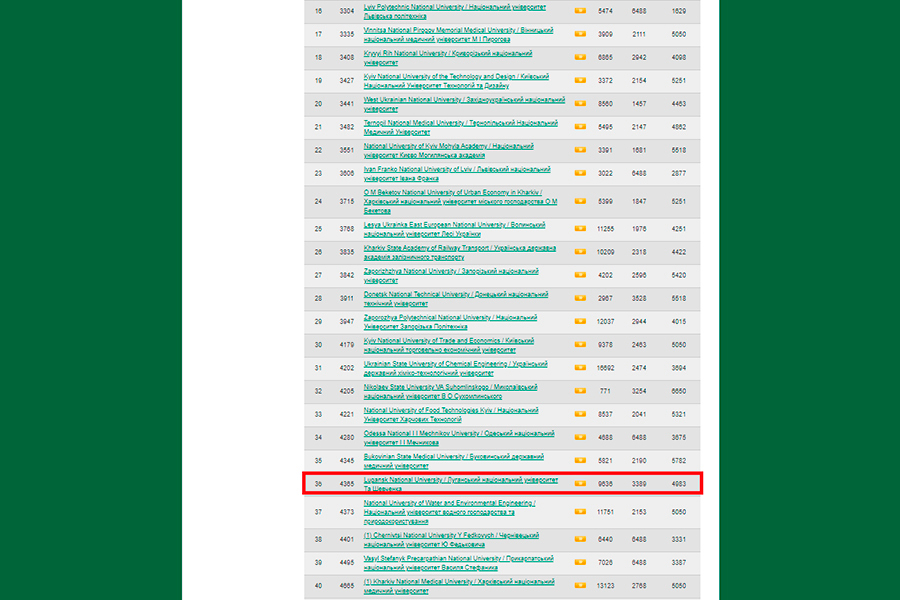The image size is (900, 600).
Task: Click orange icon in Ukrainian Chemical Engineering University row
Action: click(580, 367)
